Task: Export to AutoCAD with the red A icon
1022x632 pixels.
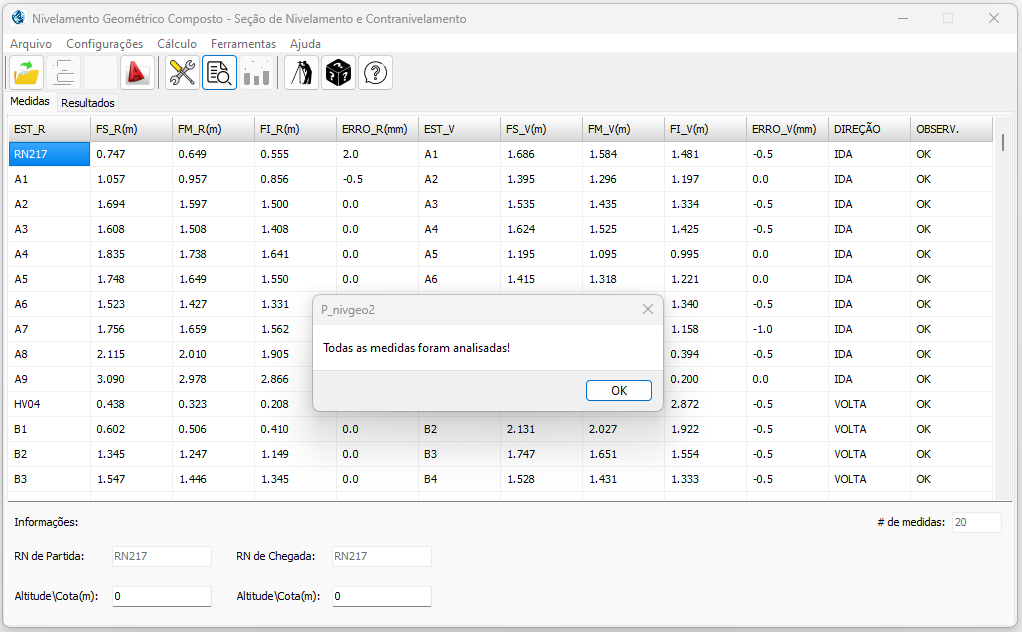Action: click(137, 72)
